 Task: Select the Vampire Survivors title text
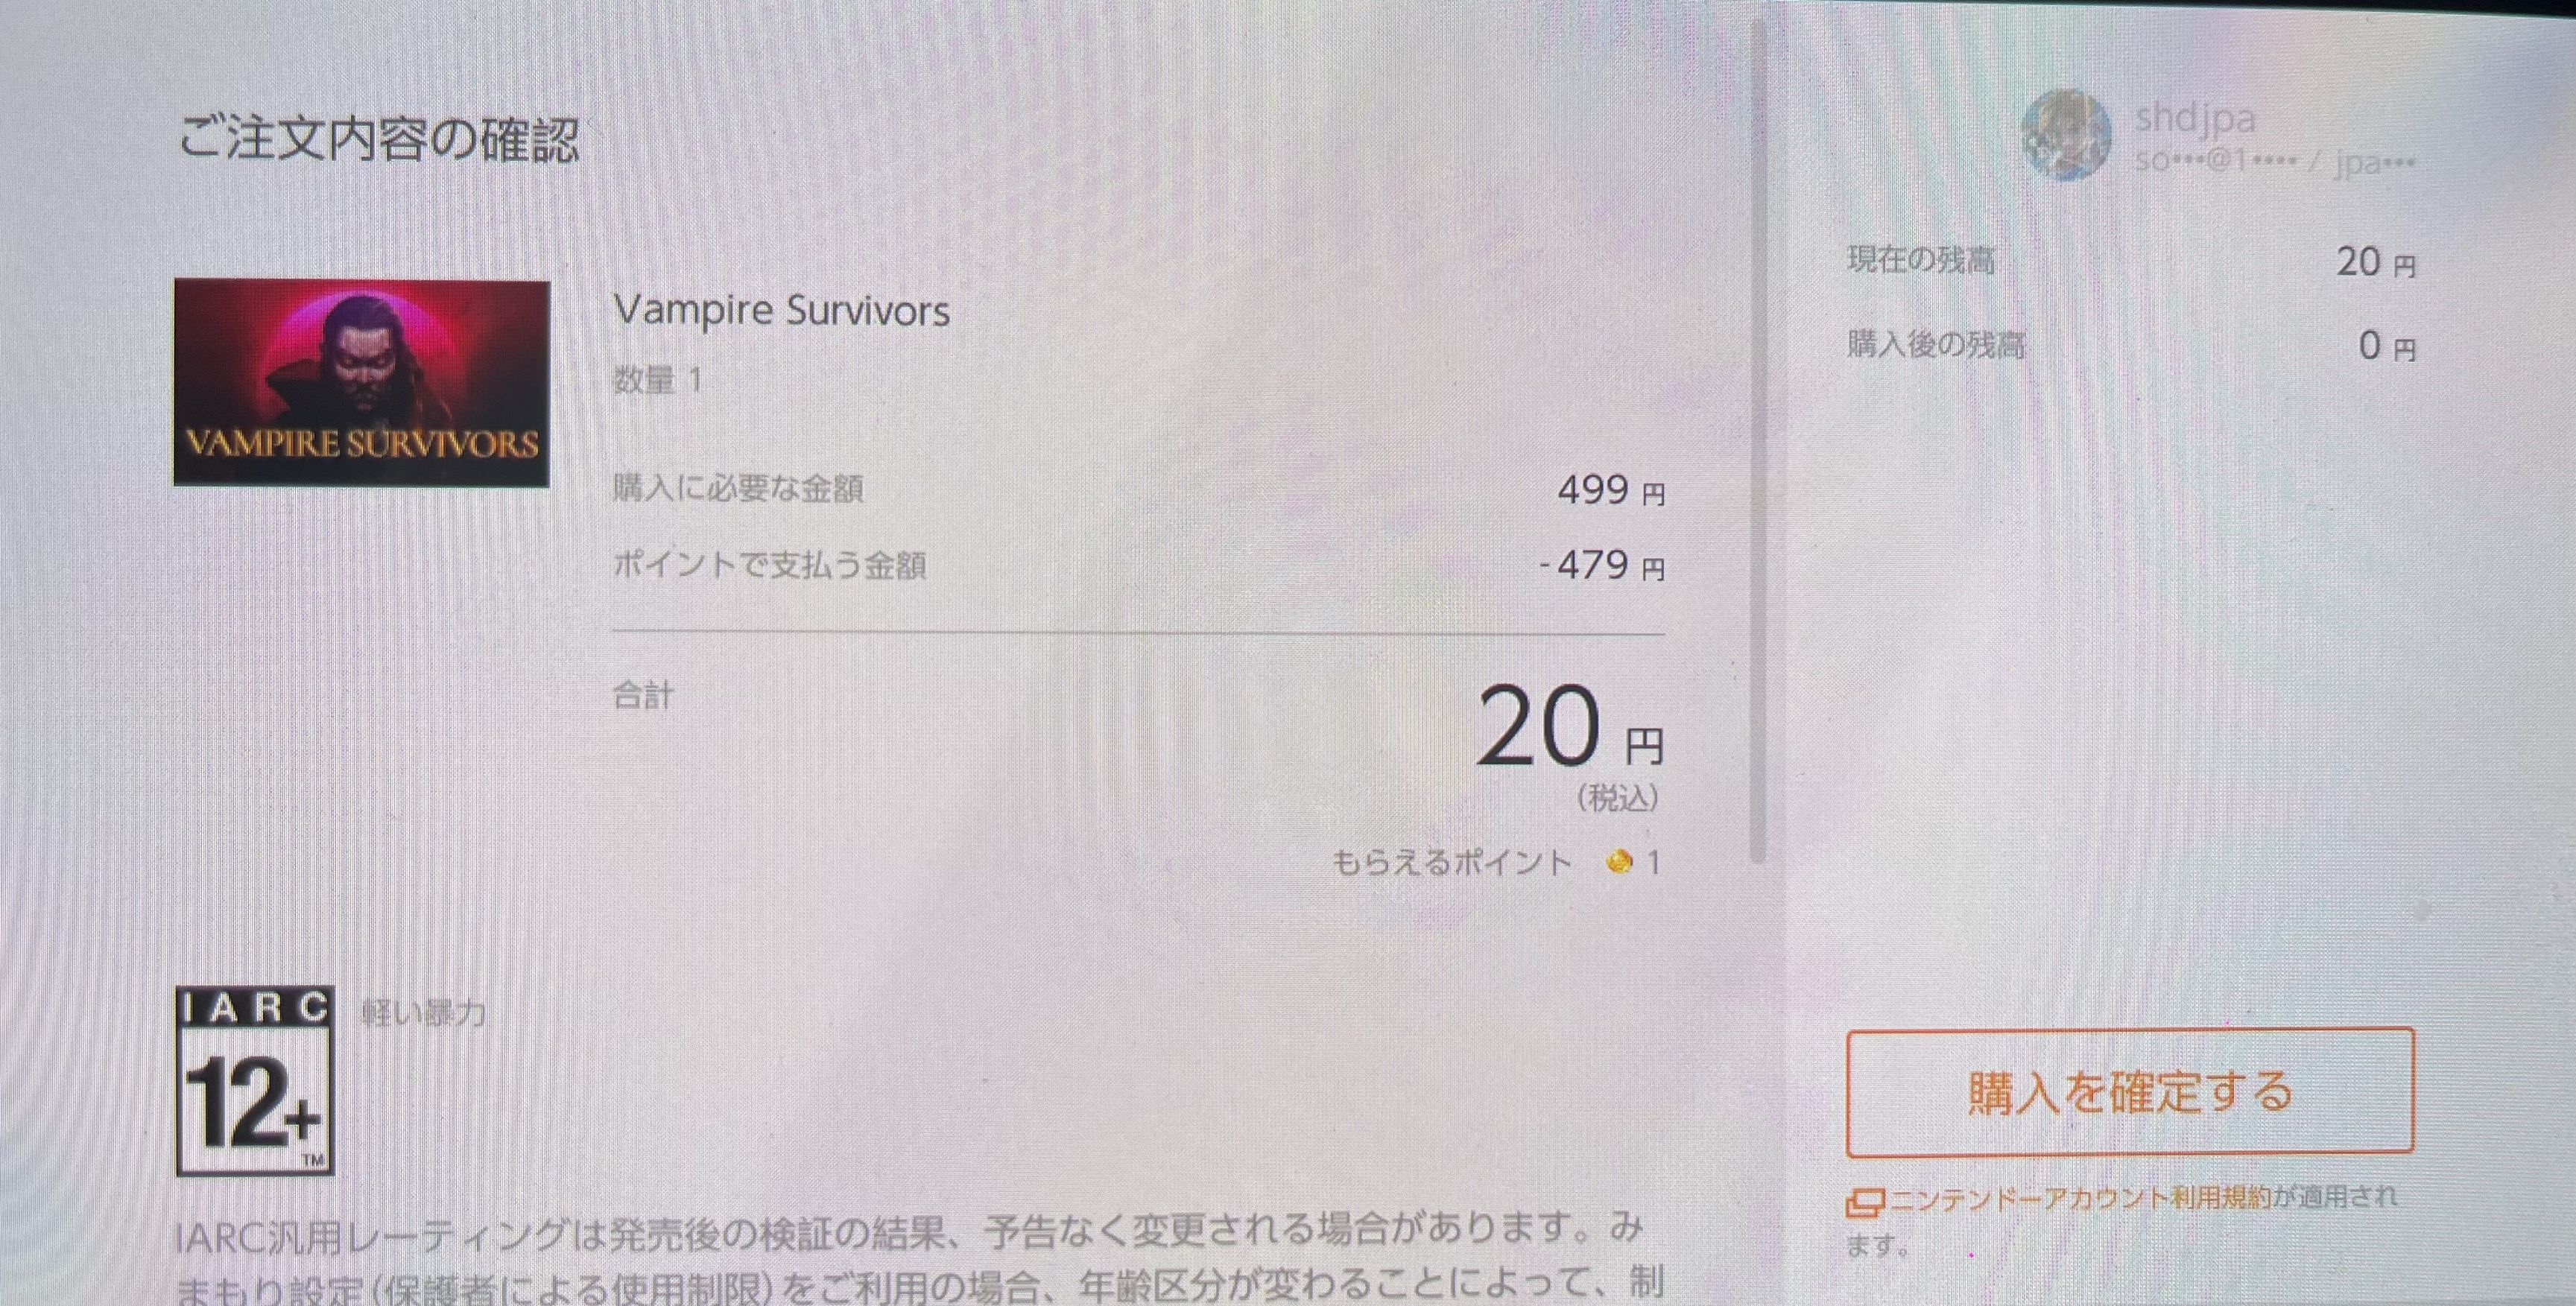click(781, 310)
